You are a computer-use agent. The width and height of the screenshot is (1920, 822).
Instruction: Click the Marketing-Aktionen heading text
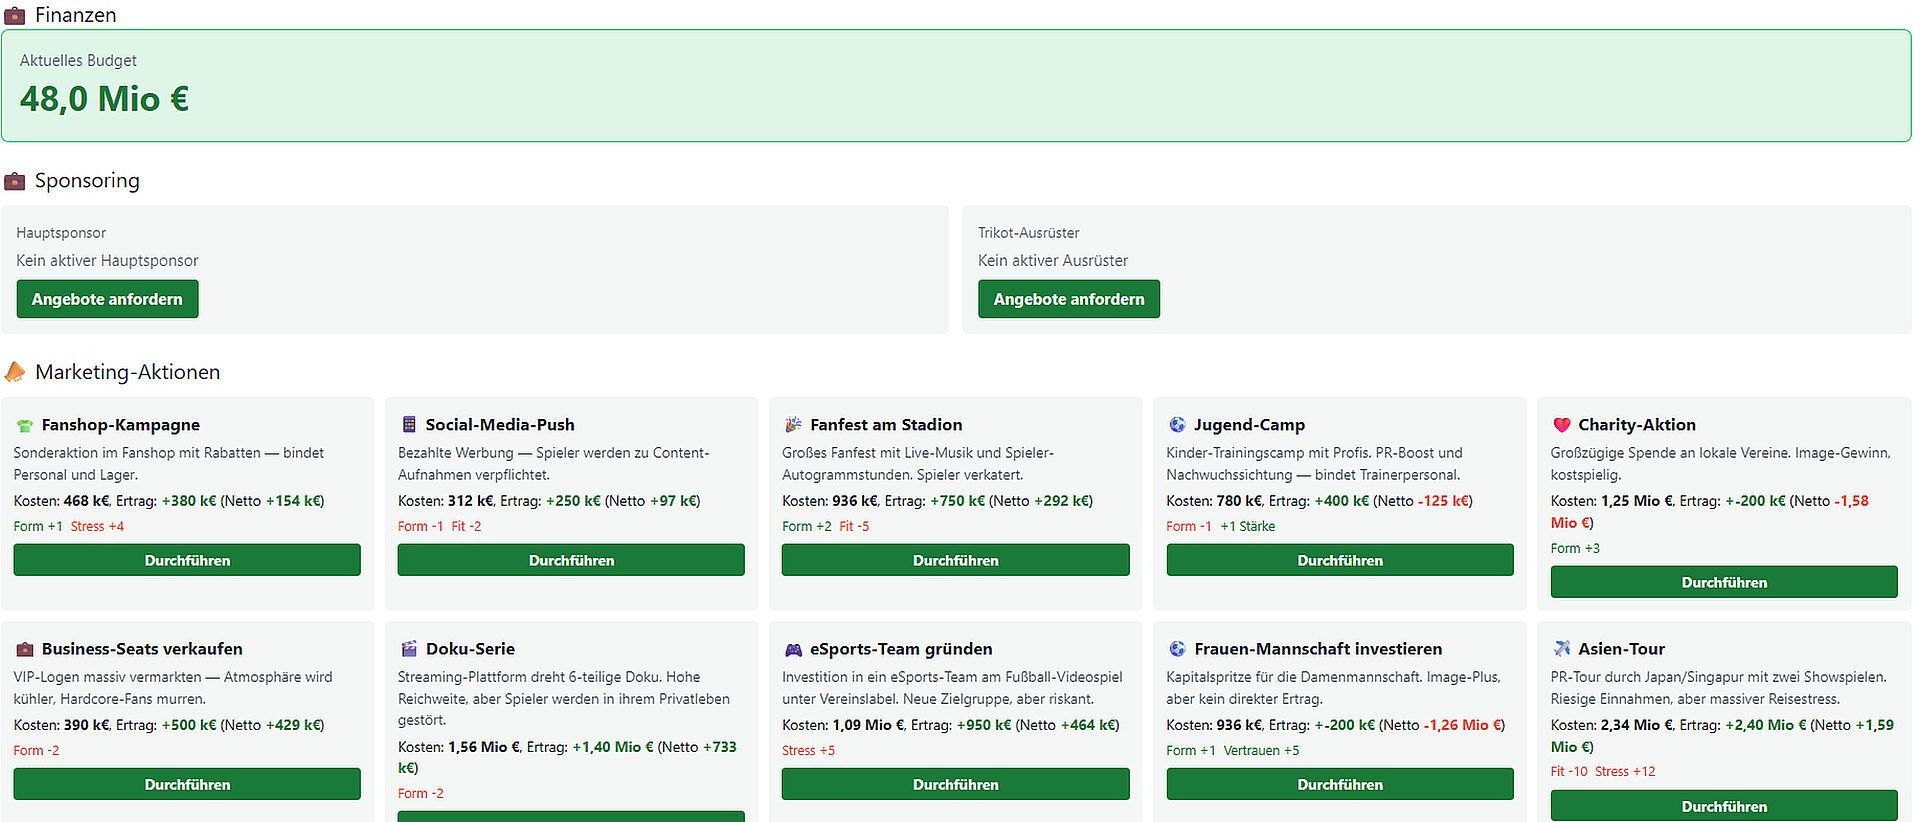click(127, 372)
